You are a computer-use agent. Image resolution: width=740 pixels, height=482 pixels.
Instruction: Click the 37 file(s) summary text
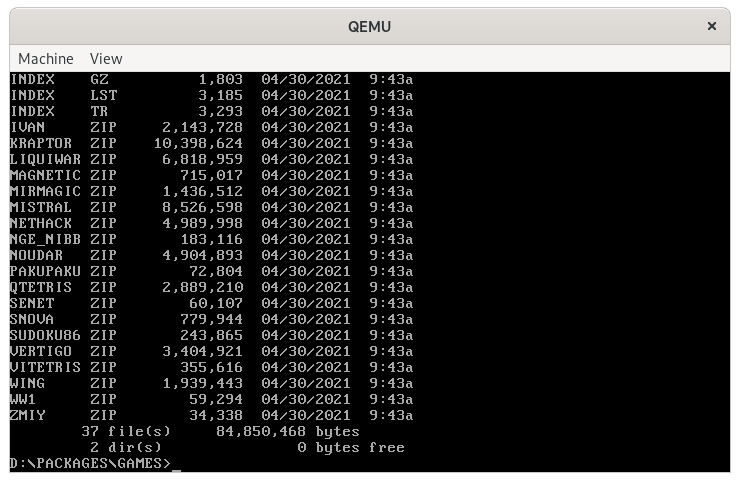[126, 431]
